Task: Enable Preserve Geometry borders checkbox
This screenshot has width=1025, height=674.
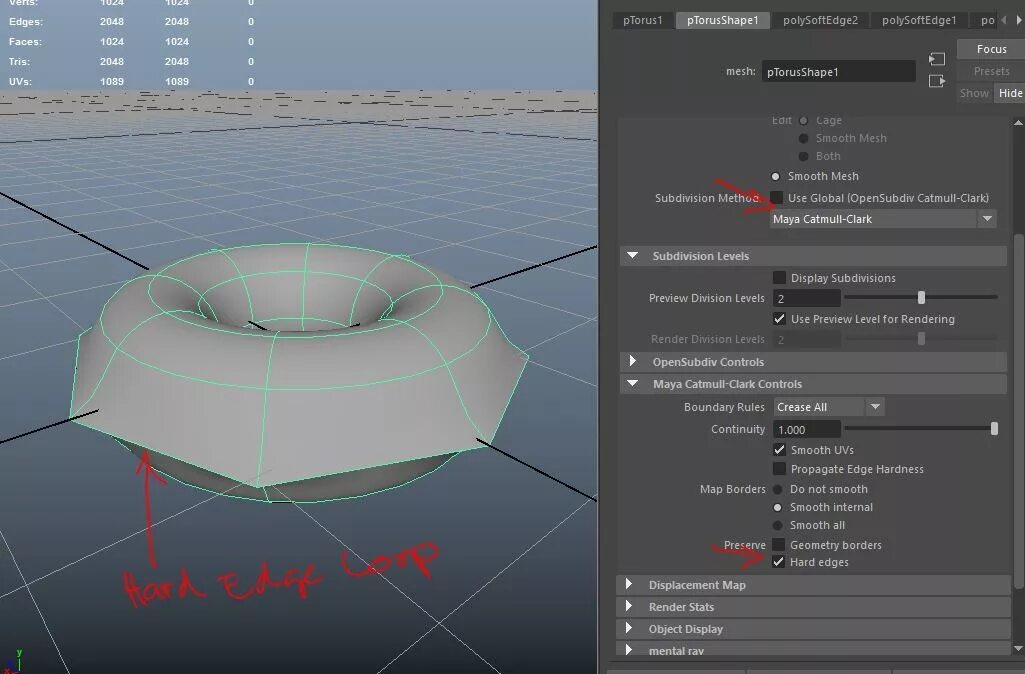Action: click(779, 545)
